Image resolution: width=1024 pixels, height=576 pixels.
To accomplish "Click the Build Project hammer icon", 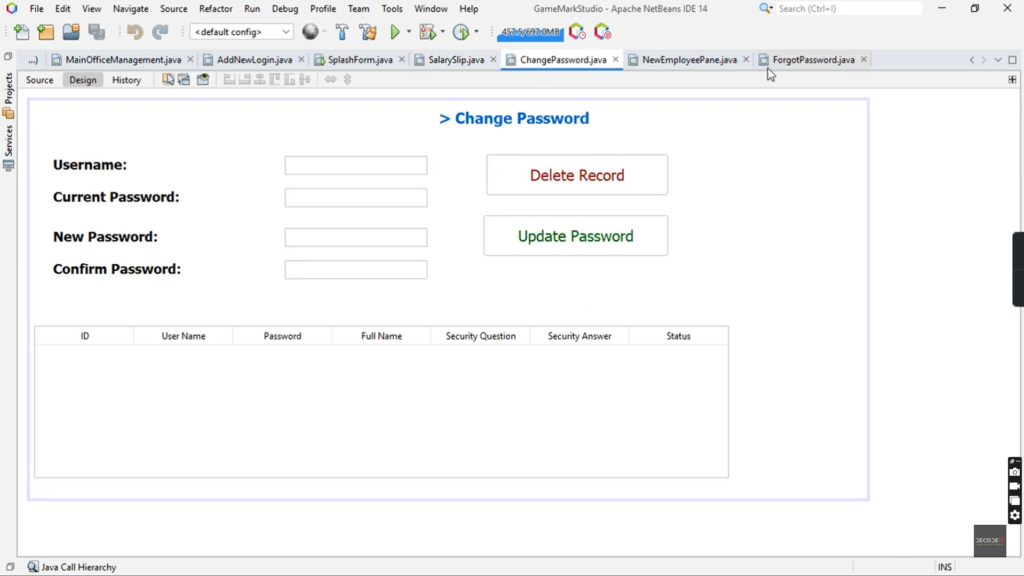I will pos(342,32).
